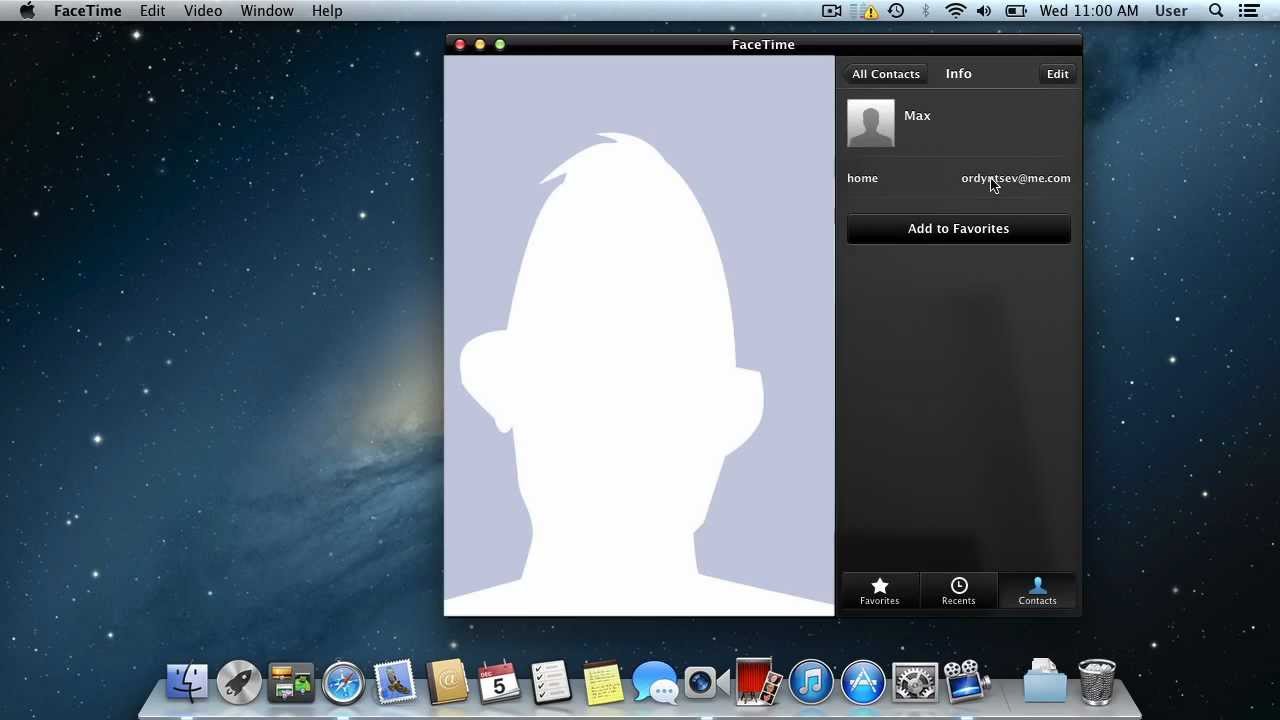Click the battery status icon
The width and height of the screenshot is (1280, 720).
point(1016,11)
